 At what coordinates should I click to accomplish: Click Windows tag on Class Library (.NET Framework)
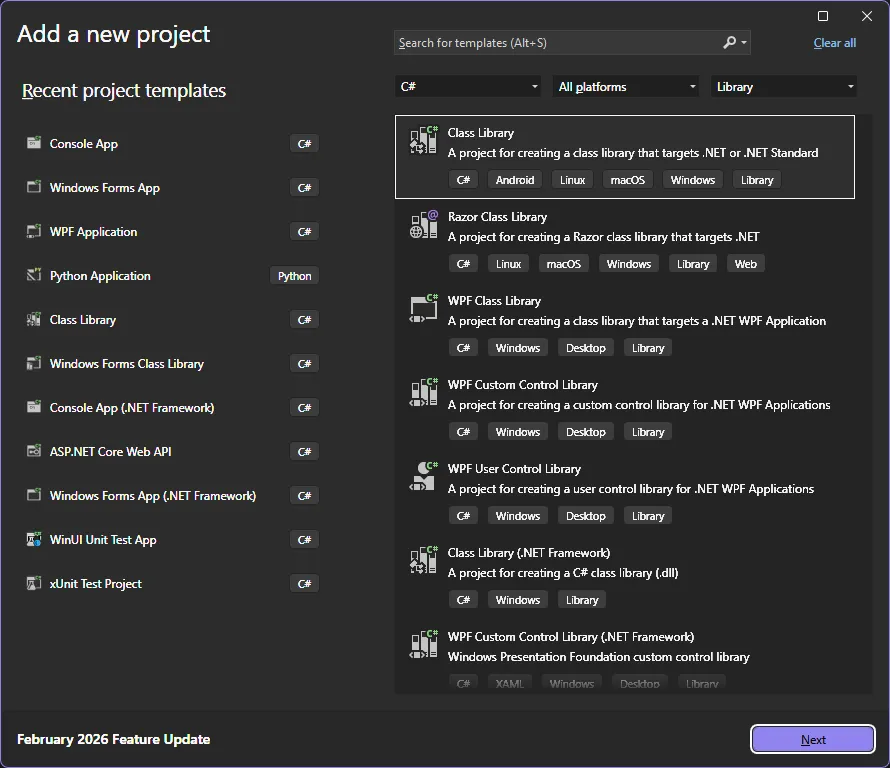coord(517,600)
